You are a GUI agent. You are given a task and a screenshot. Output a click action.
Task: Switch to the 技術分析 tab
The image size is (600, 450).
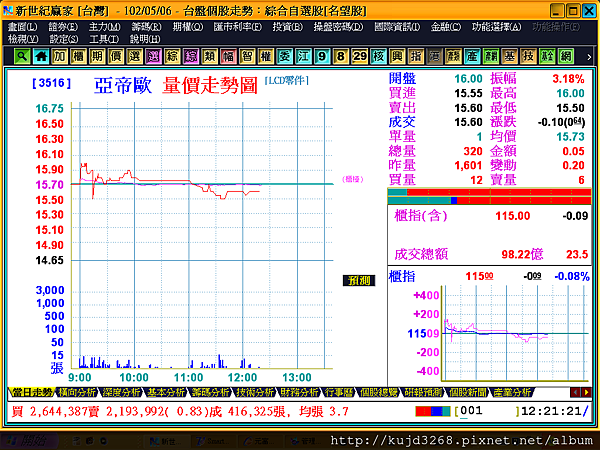pyautogui.click(x=255, y=392)
